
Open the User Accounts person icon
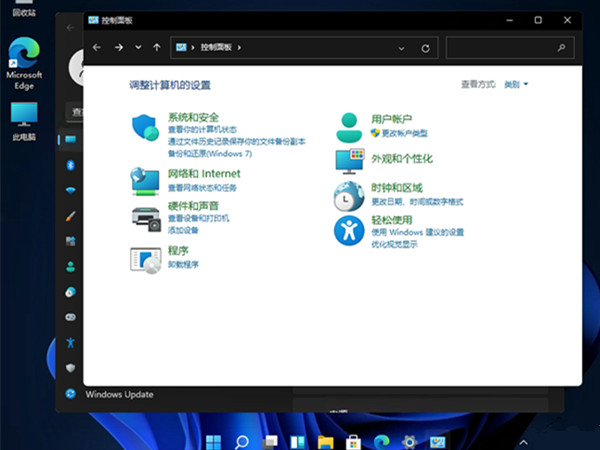click(x=348, y=127)
